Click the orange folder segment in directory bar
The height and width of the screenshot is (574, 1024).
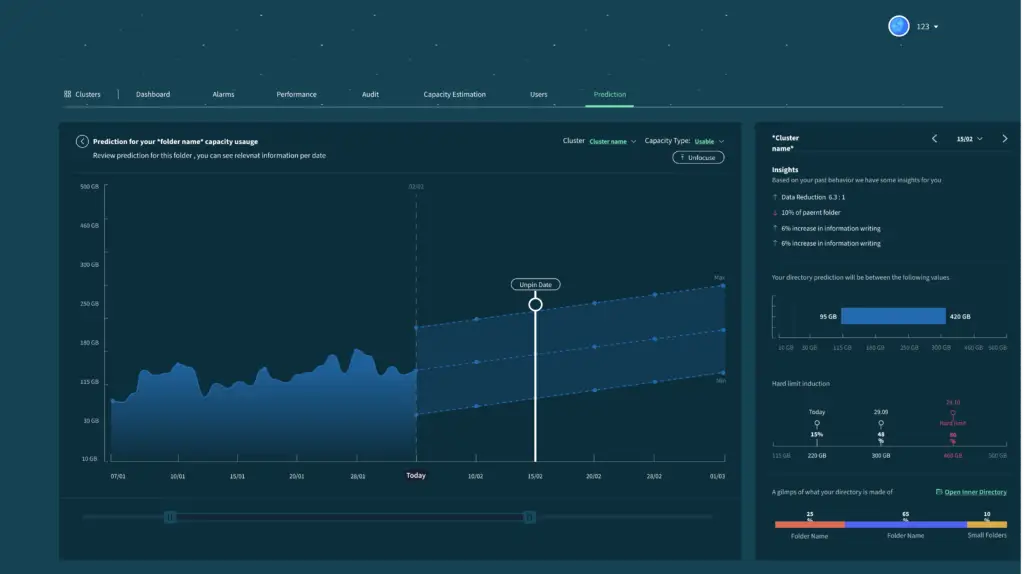(809, 524)
